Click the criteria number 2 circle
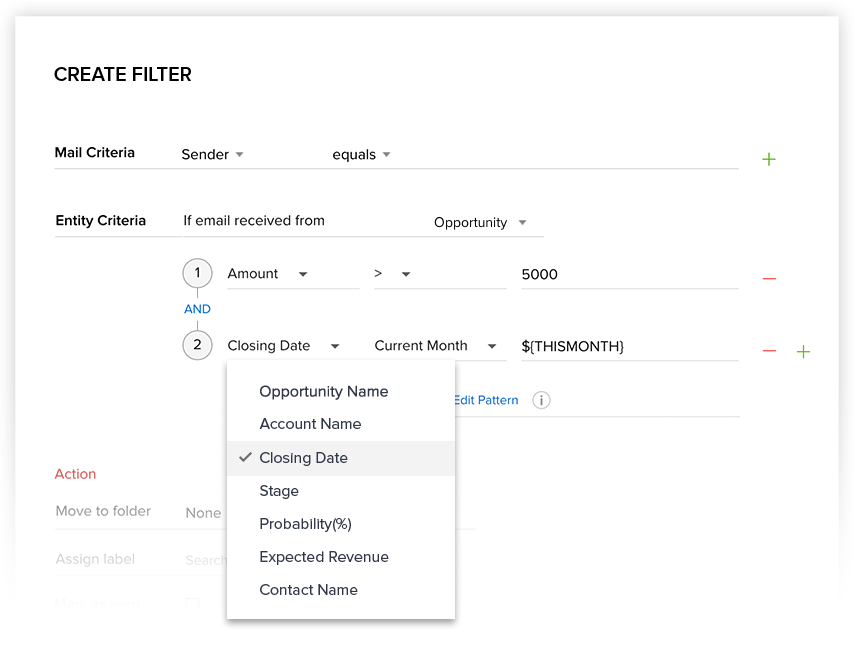This screenshot has height=670, width=855. click(x=197, y=345)
